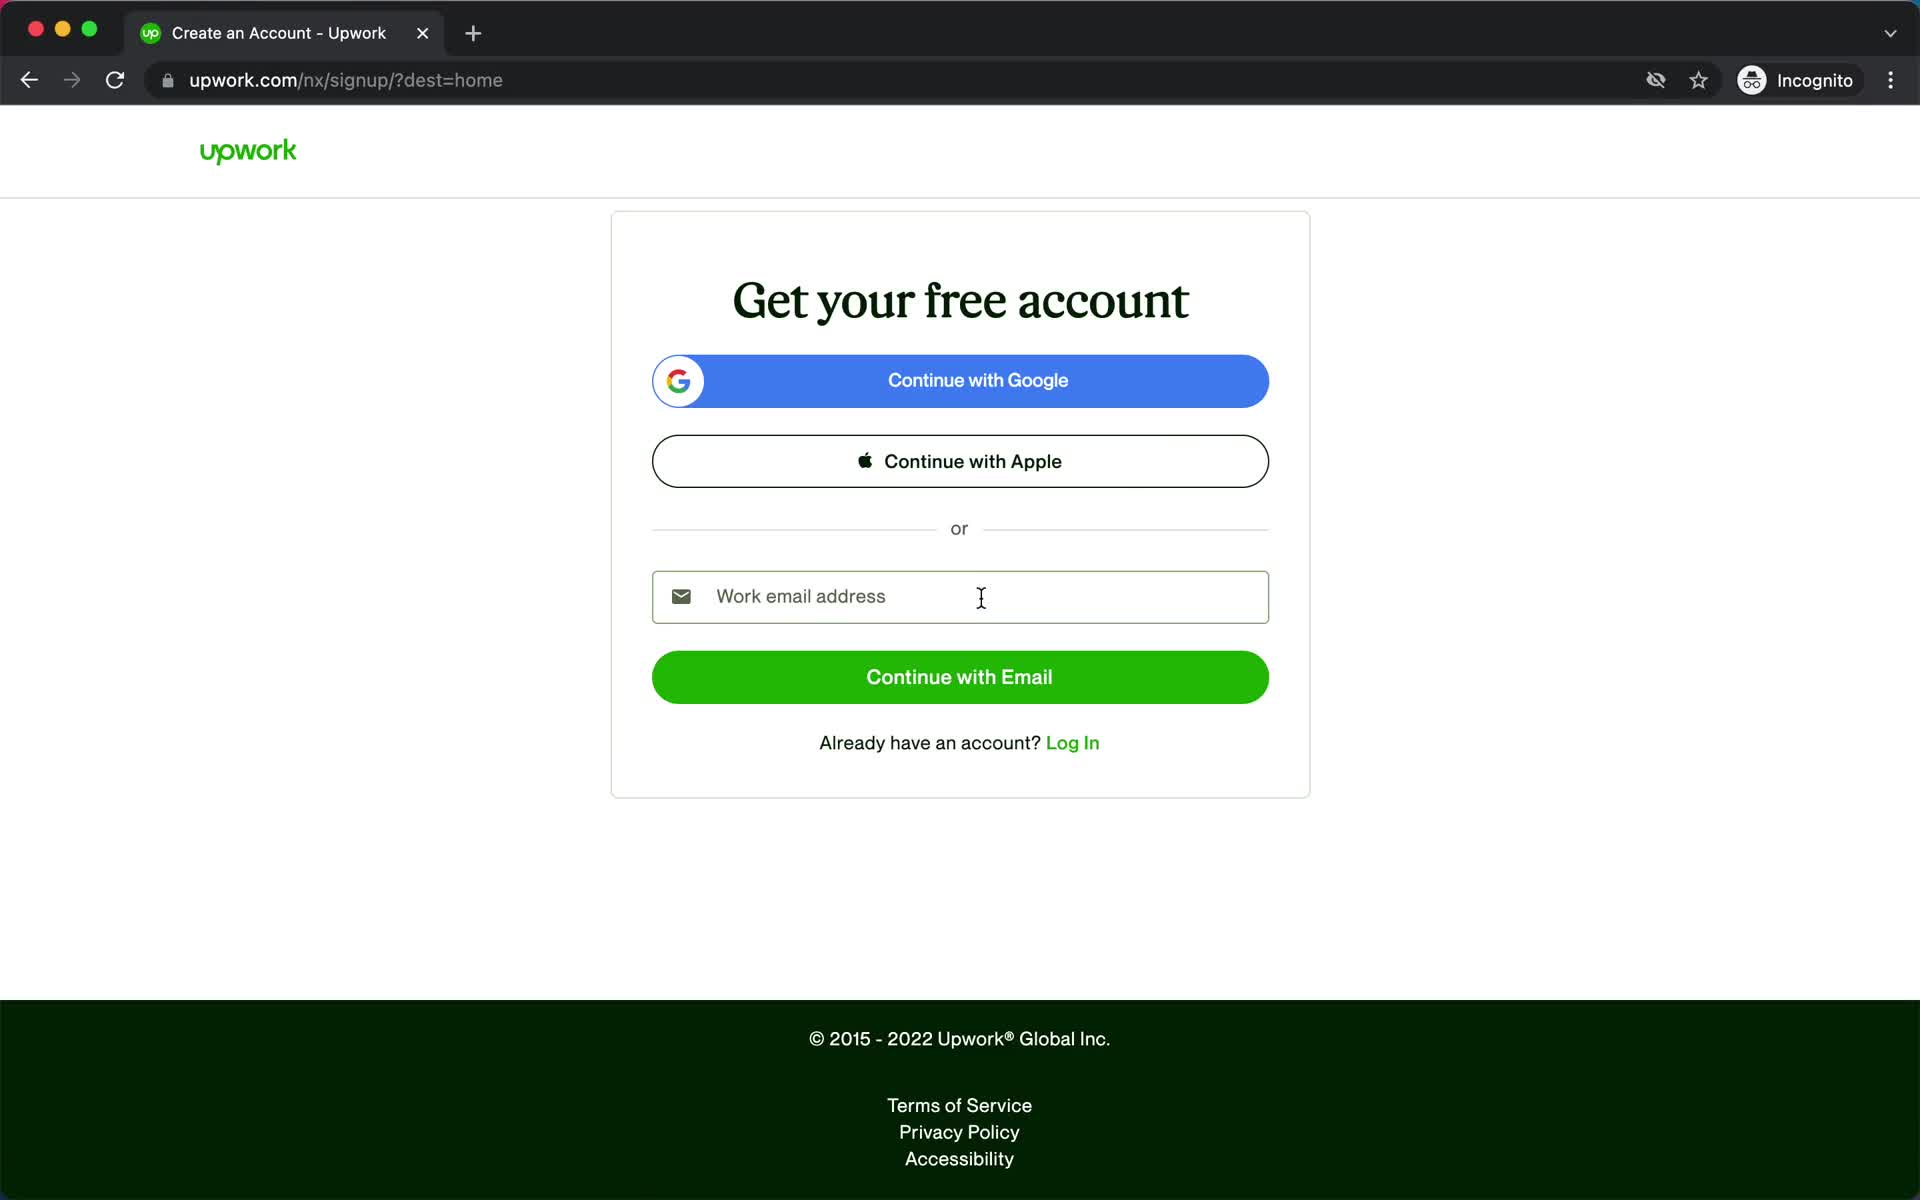Click the envelope icon in email field

click(x=681, y=597)
